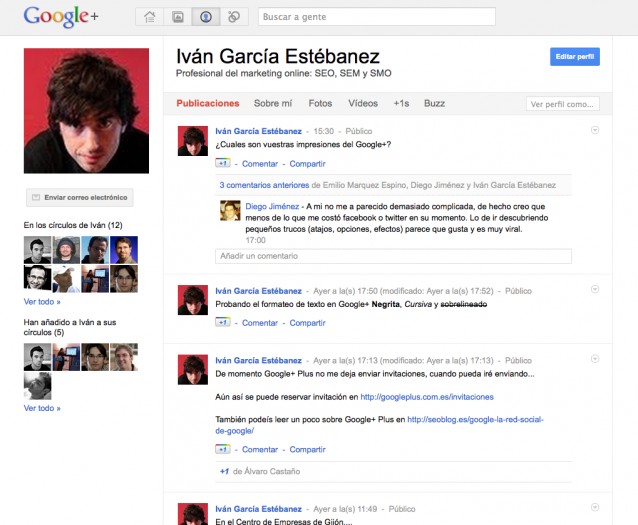
Task: Go to the Buzz tab
Action: tap(435, 103)
